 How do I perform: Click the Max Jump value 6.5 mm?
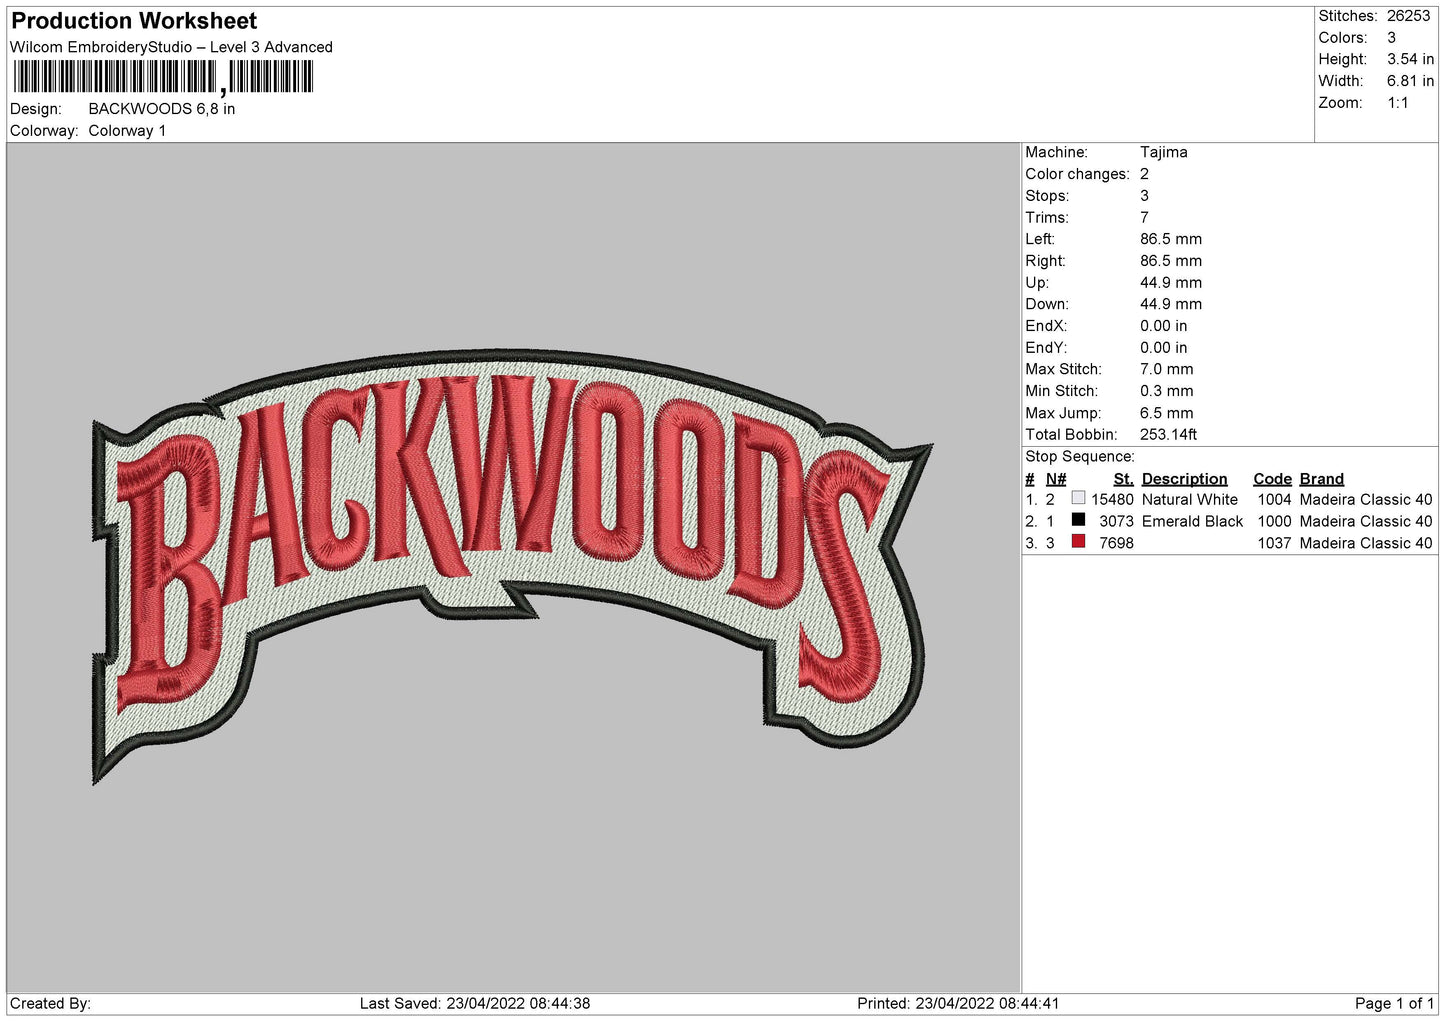1167,413
